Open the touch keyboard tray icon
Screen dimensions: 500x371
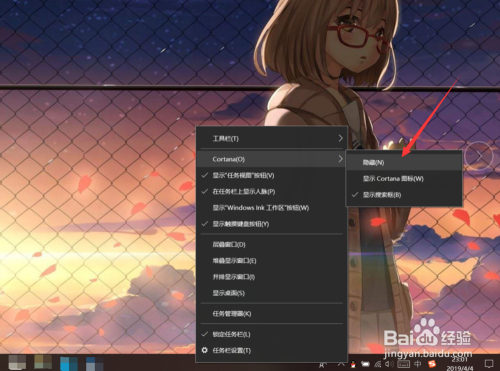click(x=403, y=364)
